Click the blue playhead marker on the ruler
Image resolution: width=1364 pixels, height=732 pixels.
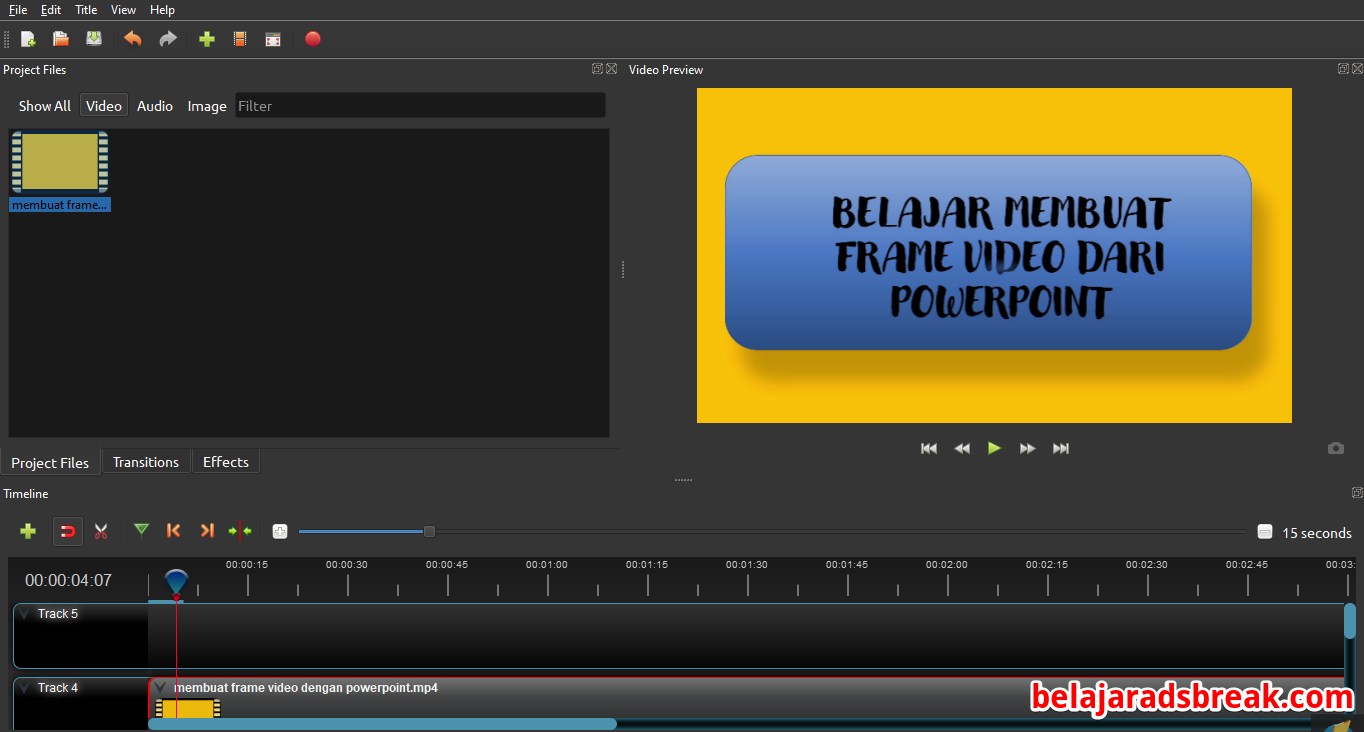pos(176,581)
